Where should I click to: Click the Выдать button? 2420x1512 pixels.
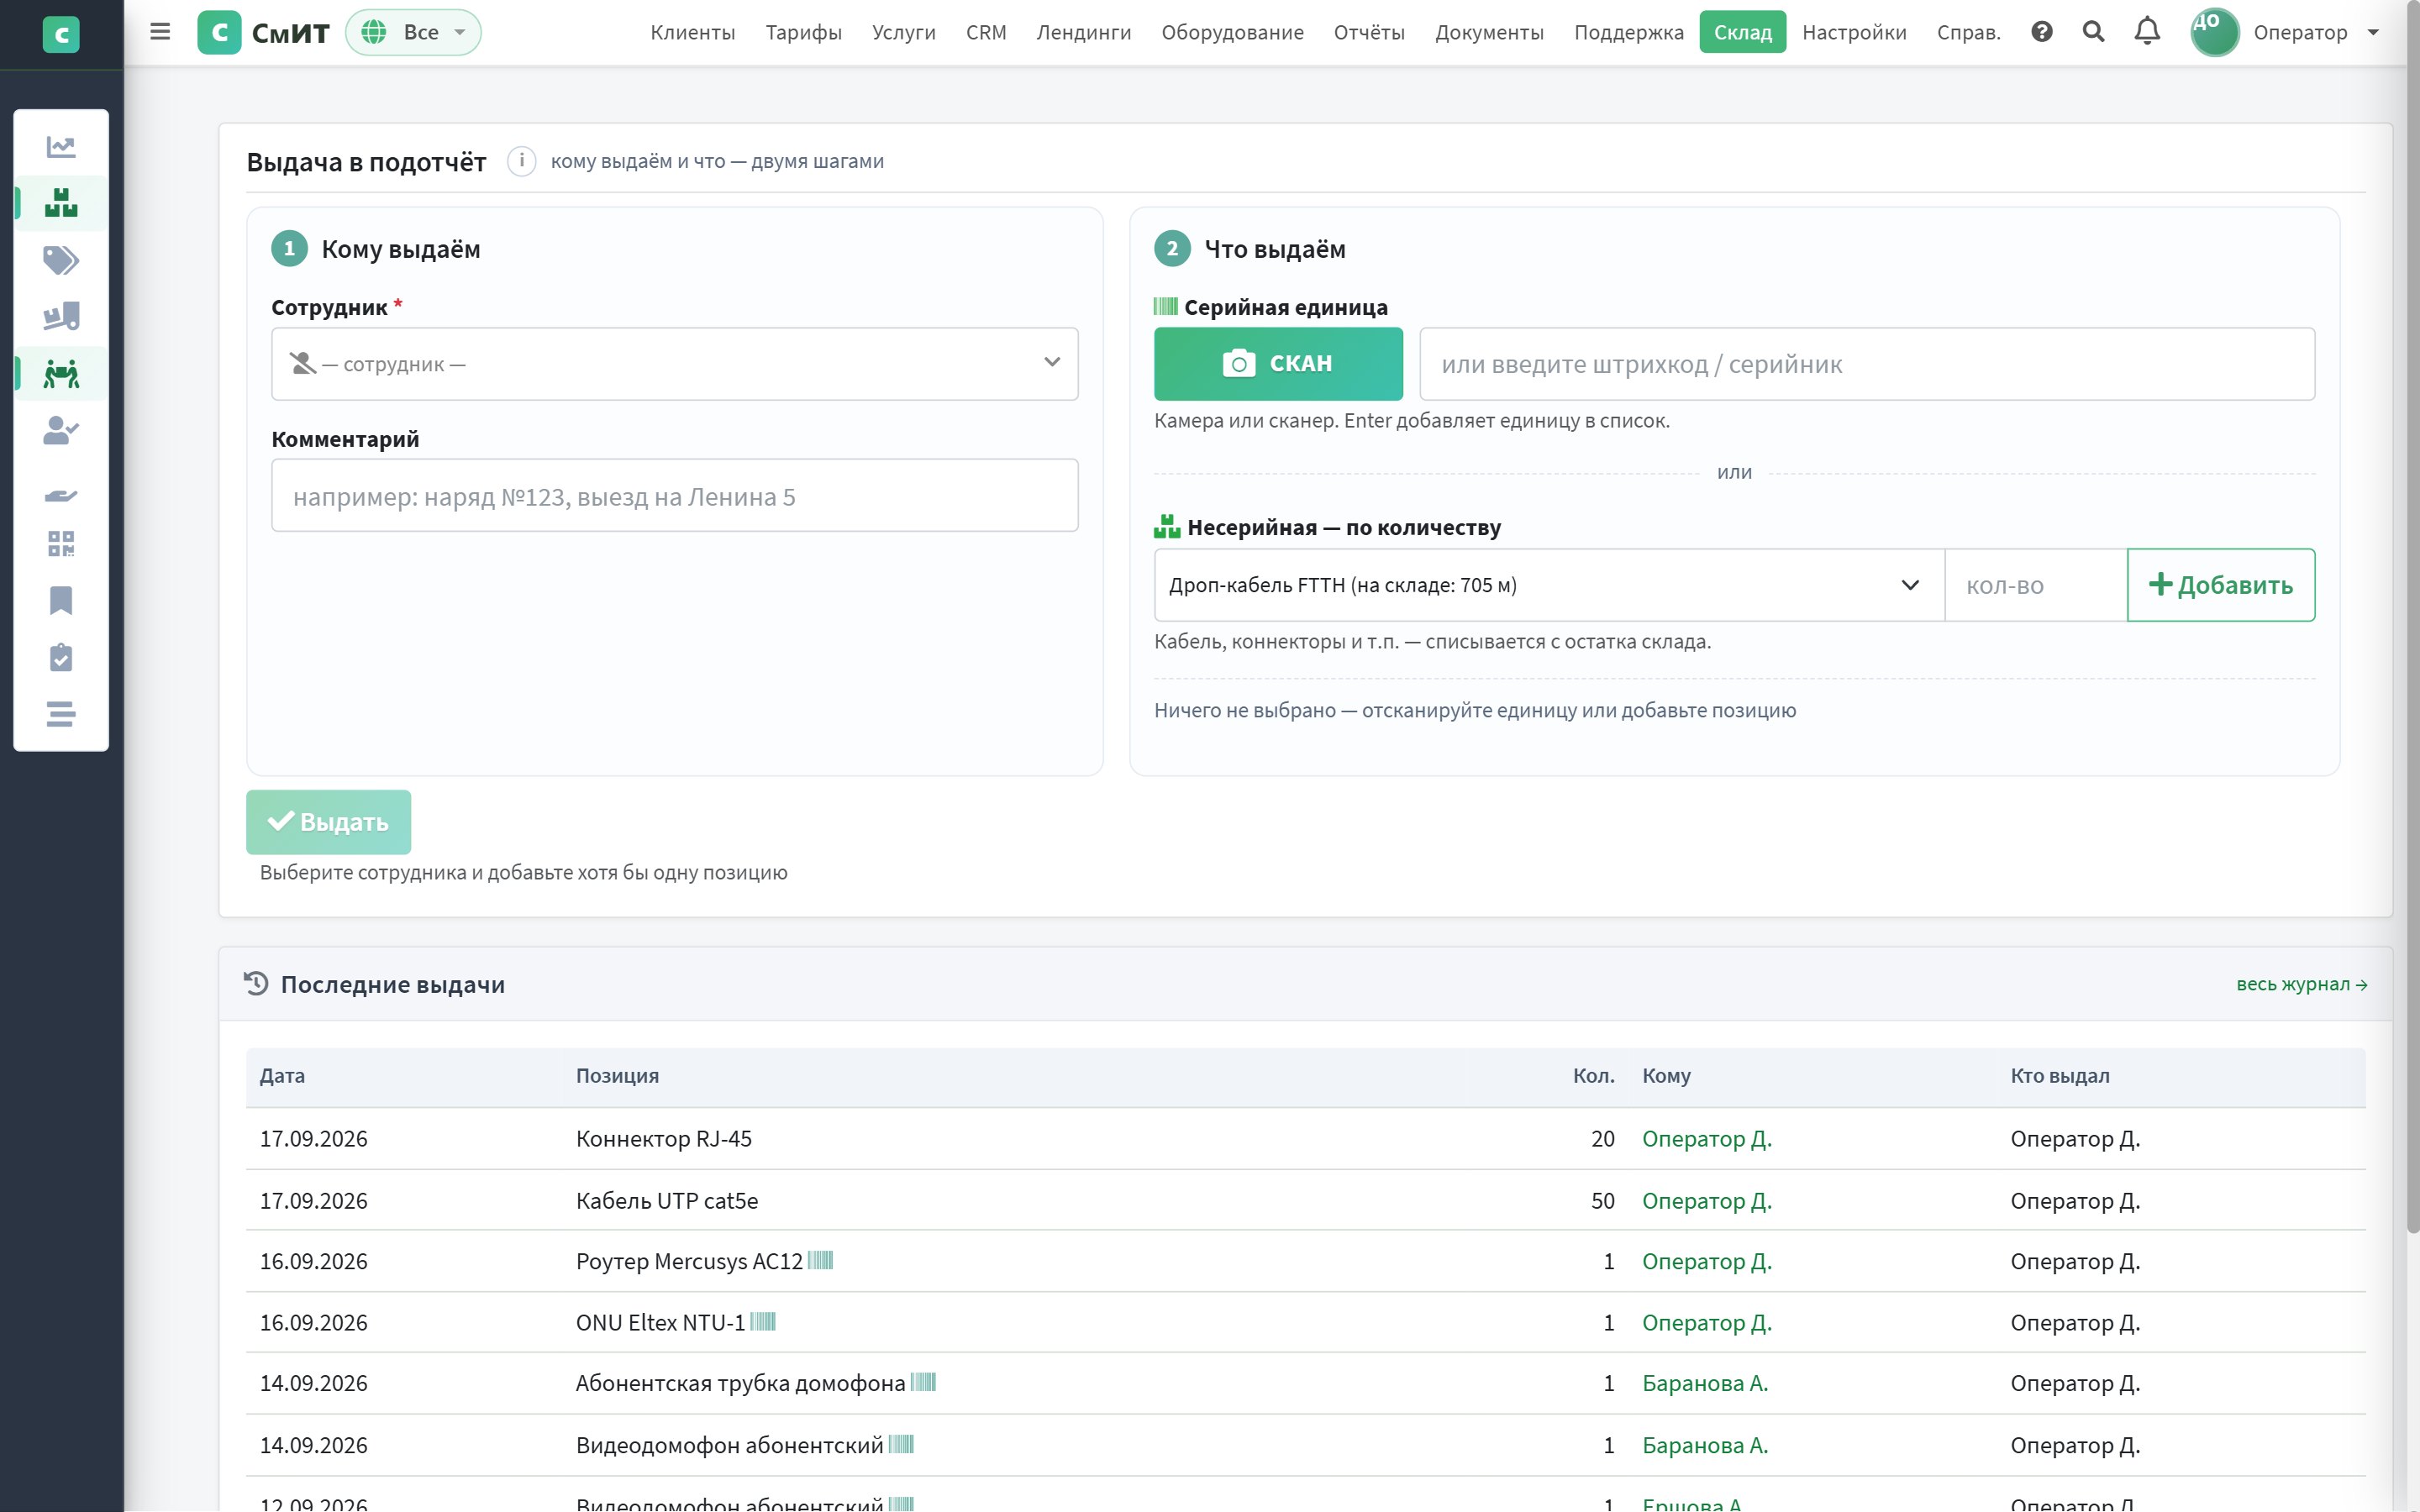[x=328, y=822]
